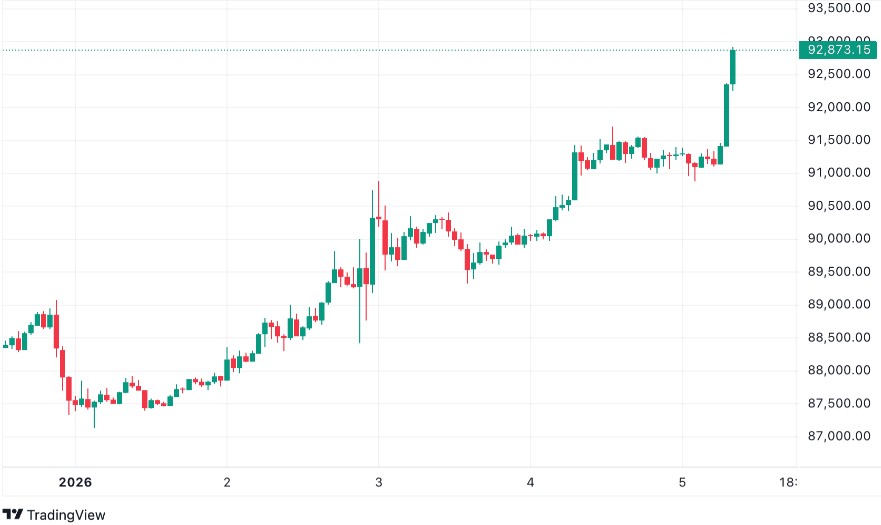Click the 93,500.00 price axis label
This screenshot has width=881, height=525.
pos(835,8)
